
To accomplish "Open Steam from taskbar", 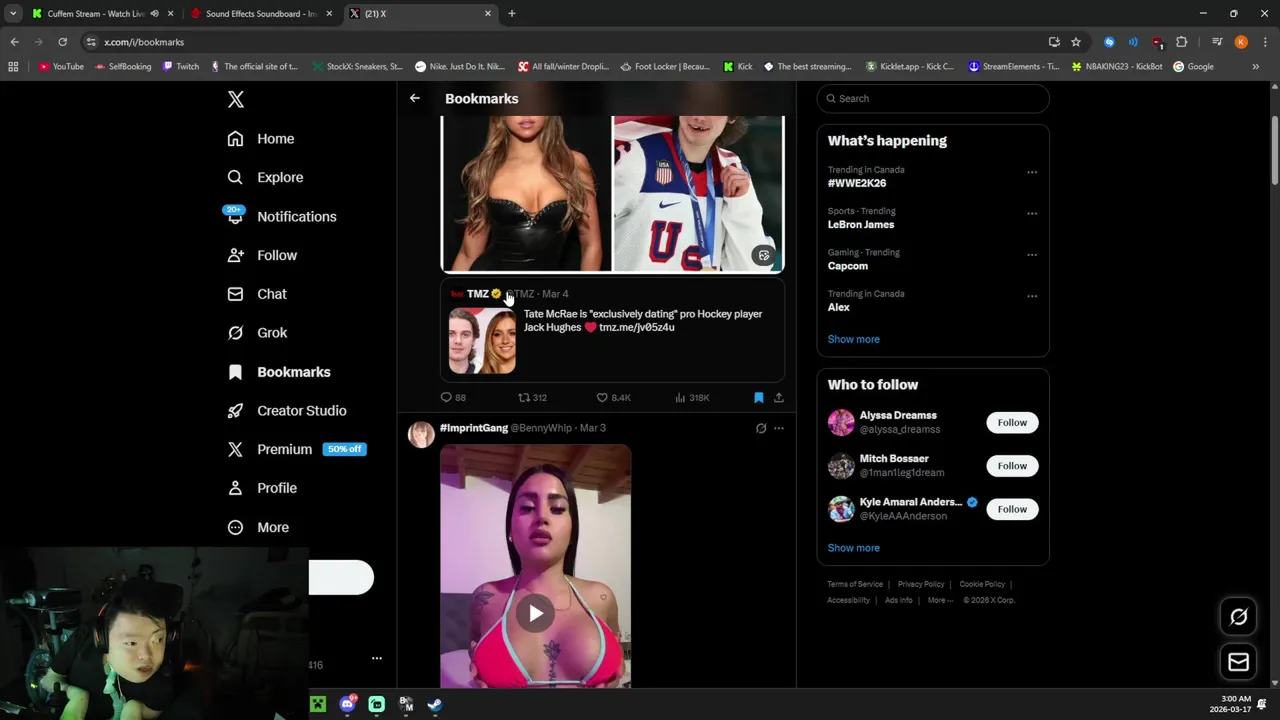I will pyautogui.click(x=435, y=704).
